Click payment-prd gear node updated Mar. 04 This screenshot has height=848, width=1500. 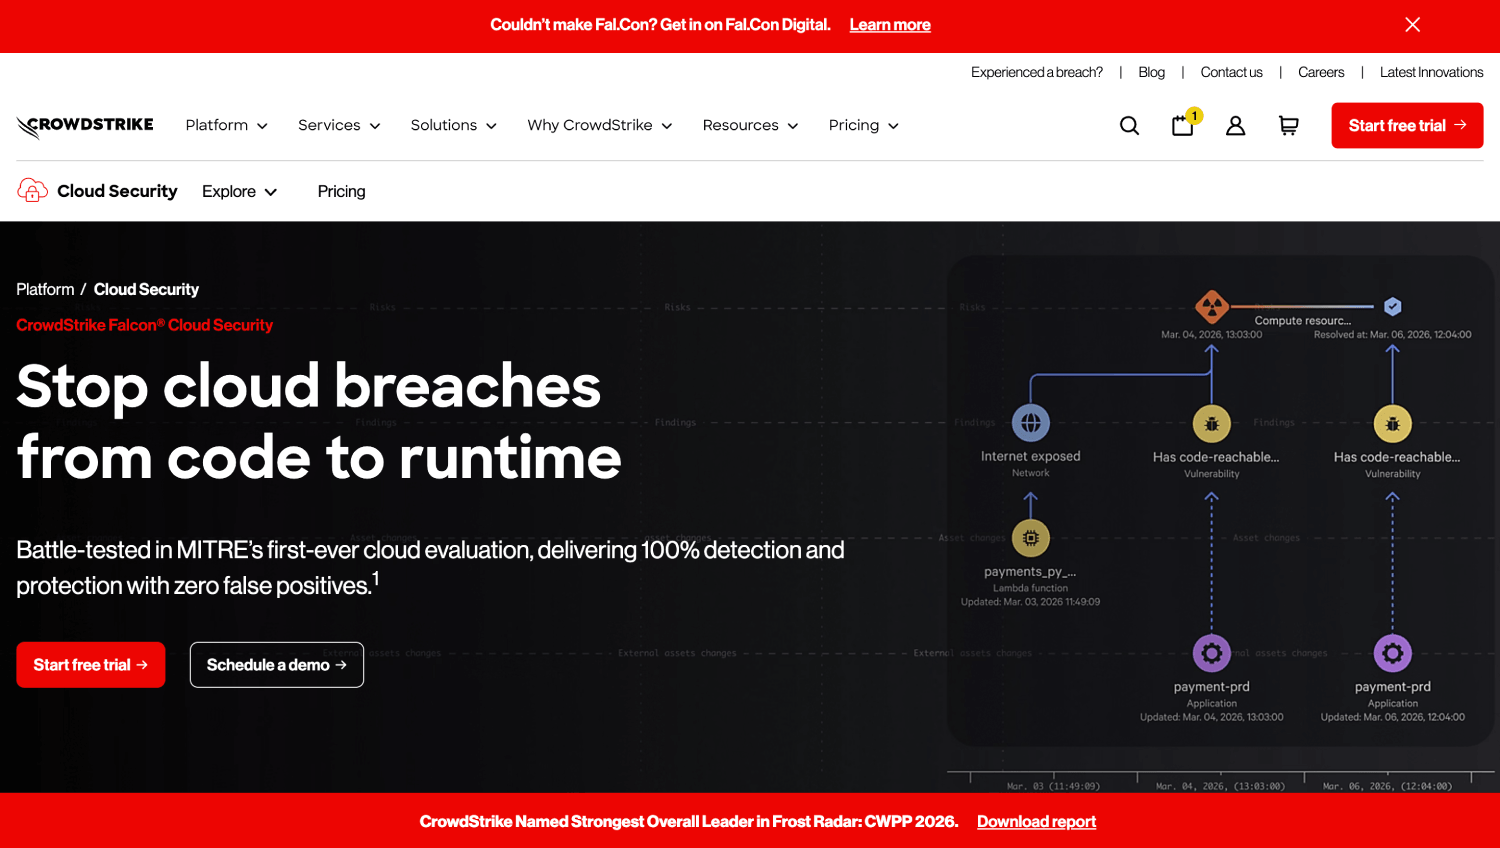[x=1212, y=654]
